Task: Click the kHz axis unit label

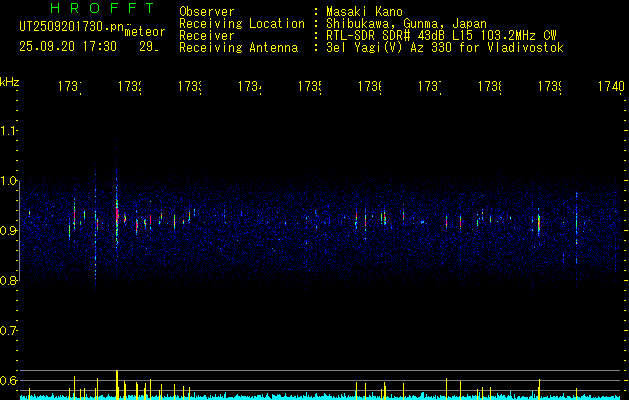Action: pyautogui.click(x=9, y=82)
